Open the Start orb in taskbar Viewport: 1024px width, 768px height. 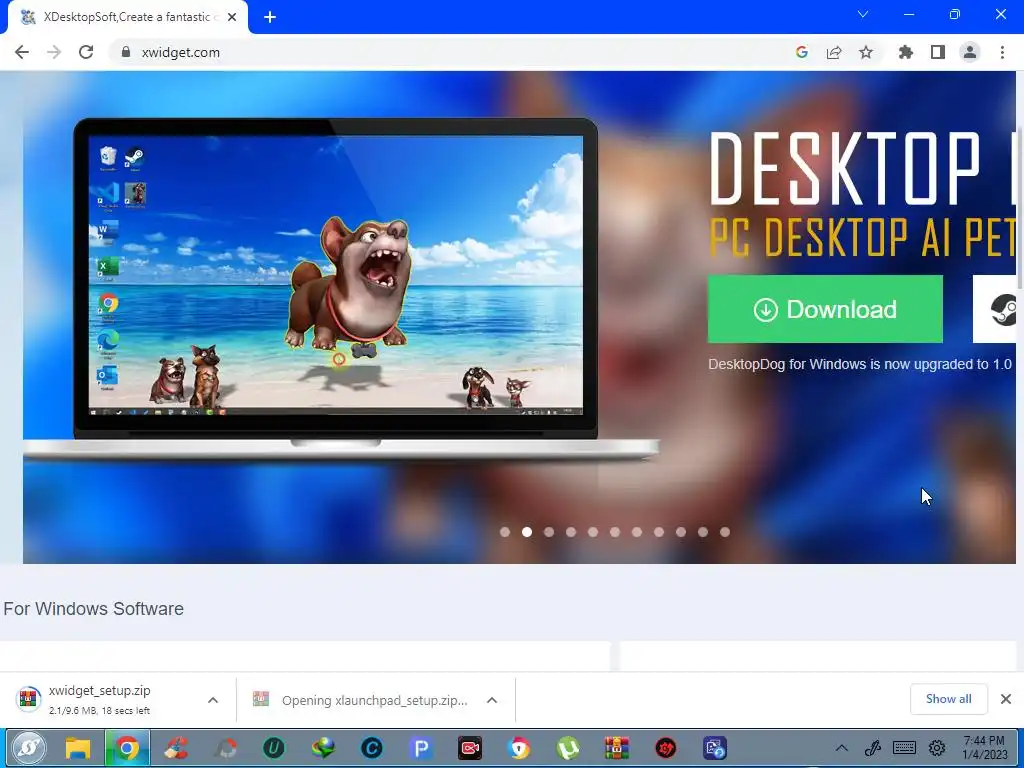coord(28,748)
